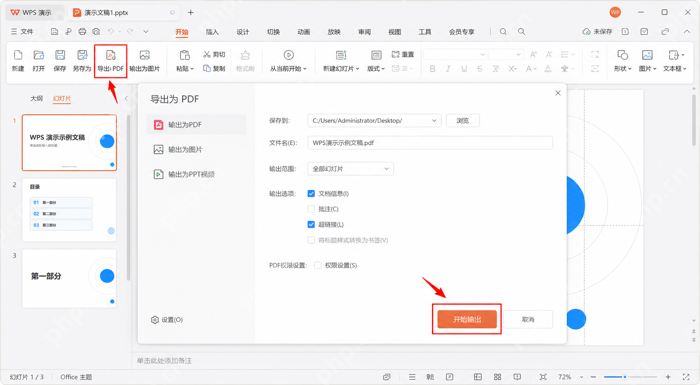Click the Bold B formatting icon
The height and width of the screenshot is (385, 700).
tap(432, 69)
